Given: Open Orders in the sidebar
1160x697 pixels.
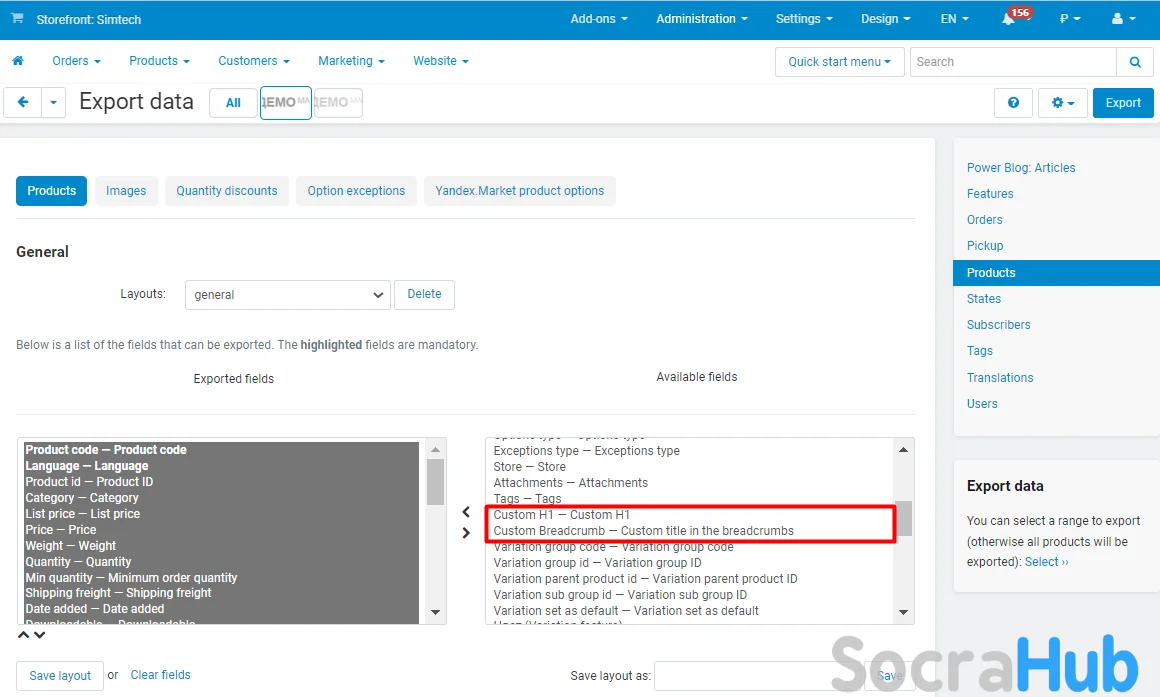Looking at the screenshot, I should coord(985,220).
